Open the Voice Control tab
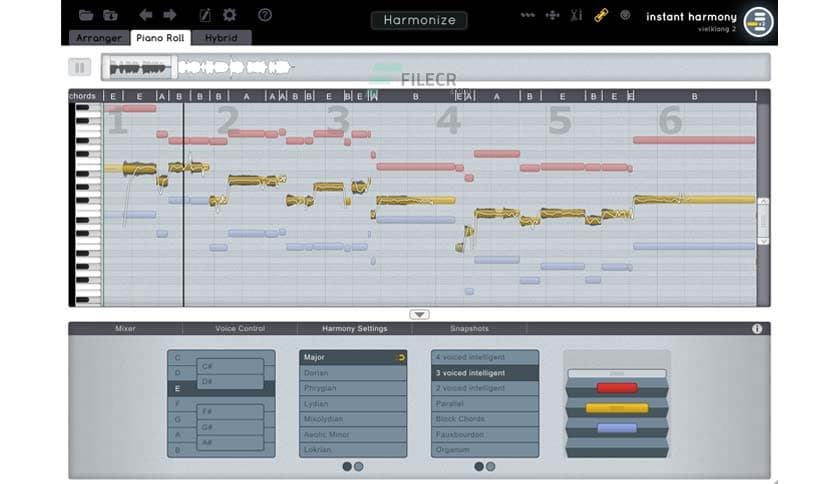The image size is (836, 484). [240, 329]
